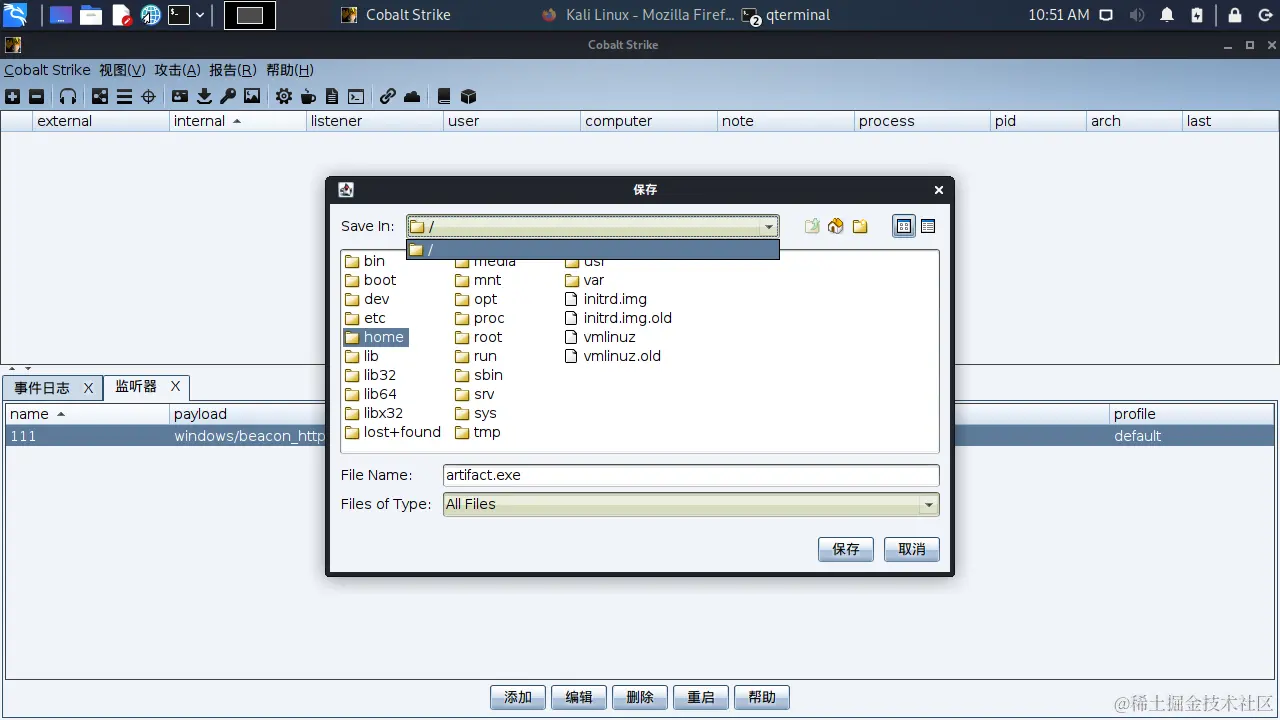Viewport: 1280px width, 720px height.
Task: Select the '/' entry in the Save In list
Action: tap(592, 250)
